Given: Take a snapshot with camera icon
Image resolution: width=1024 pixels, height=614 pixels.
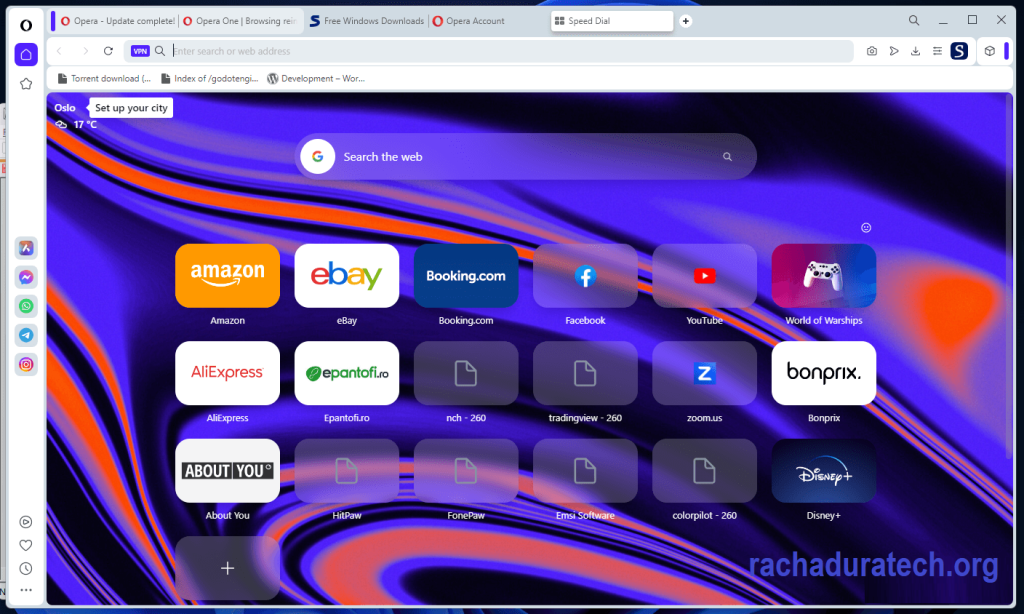Looking at the screenshot, I should 872,51.
